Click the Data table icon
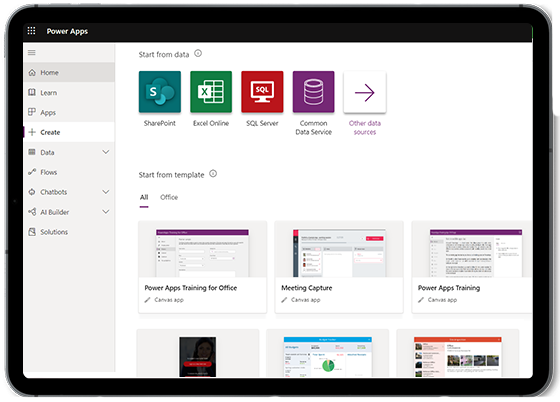Viewport: 560px width, 402px height. pyautogui.click(x=32, y=152)
